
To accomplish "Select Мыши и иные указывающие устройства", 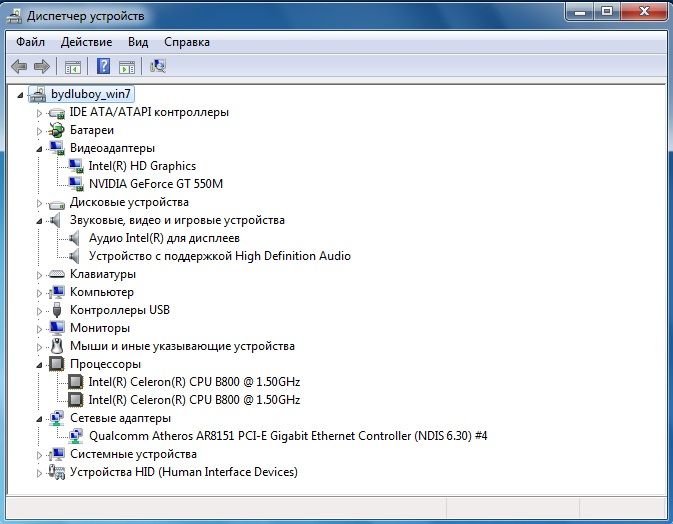I will [182, 346].
